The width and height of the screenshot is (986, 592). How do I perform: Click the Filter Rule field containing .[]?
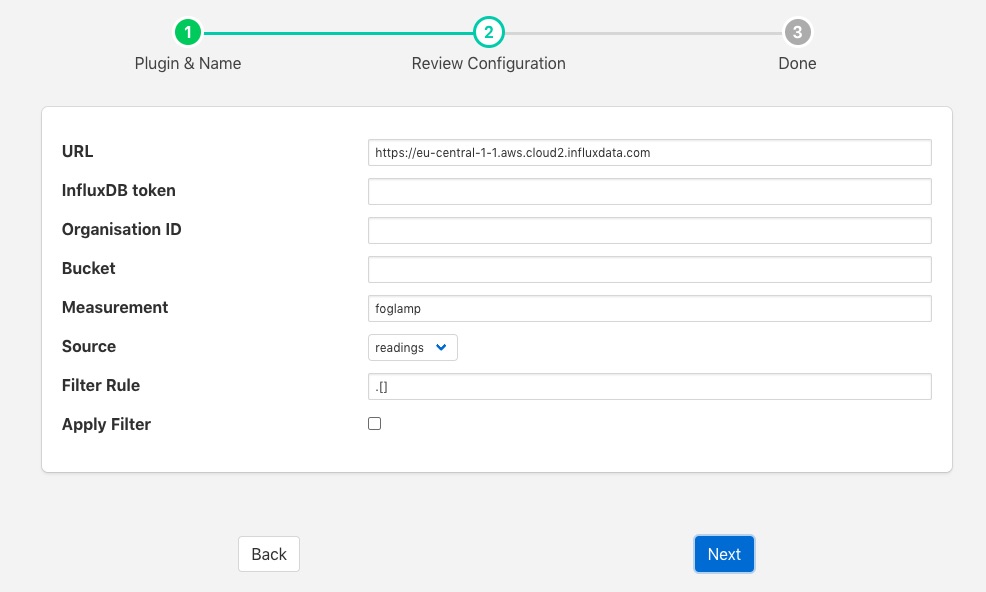650,386
